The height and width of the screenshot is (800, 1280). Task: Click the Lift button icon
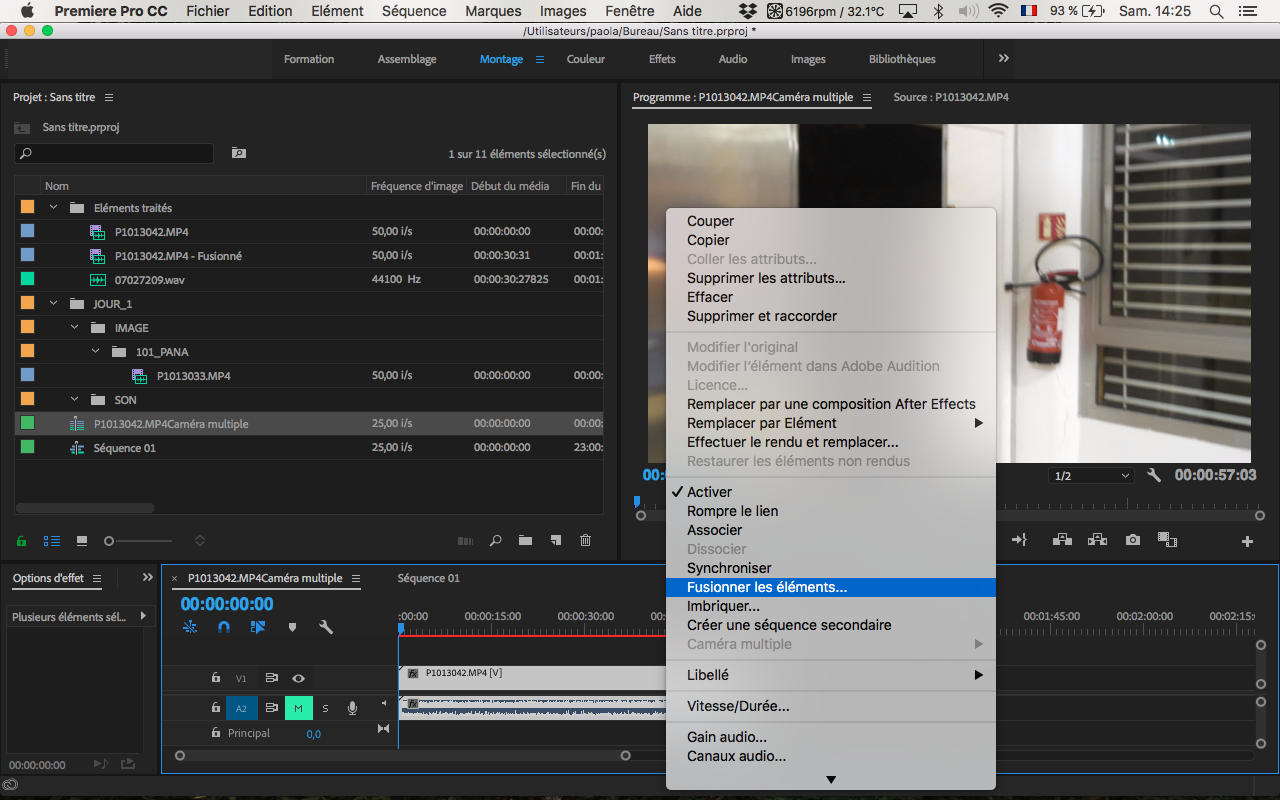coord(1062,540)
